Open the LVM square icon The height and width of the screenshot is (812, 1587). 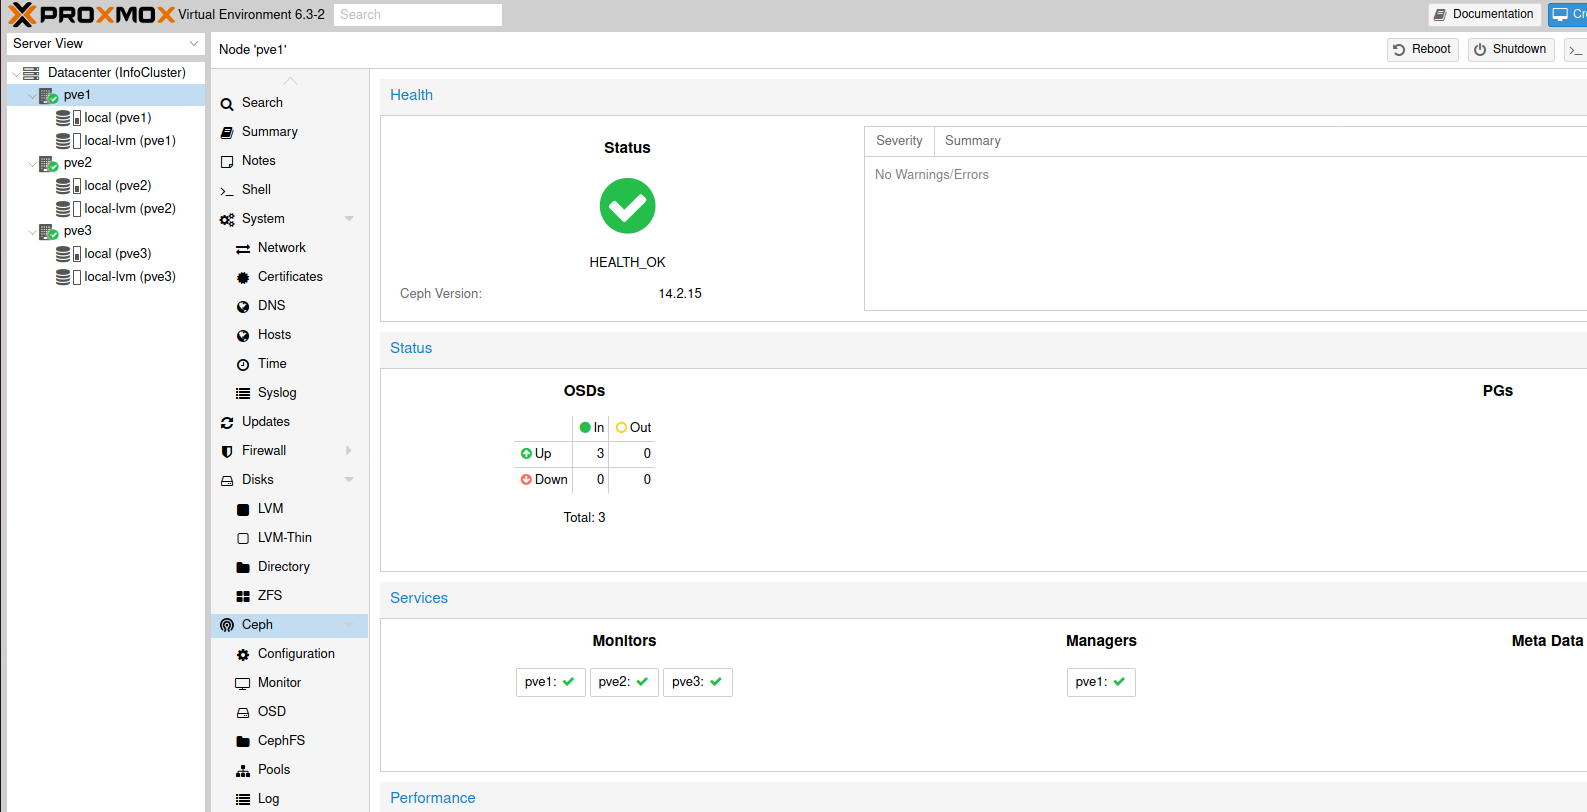(x=243, y=510)
